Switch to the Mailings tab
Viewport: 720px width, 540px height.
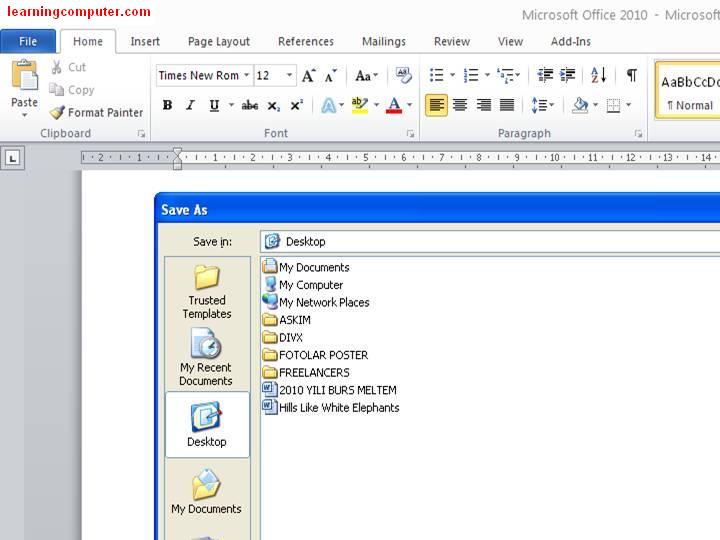pos(384,42)
